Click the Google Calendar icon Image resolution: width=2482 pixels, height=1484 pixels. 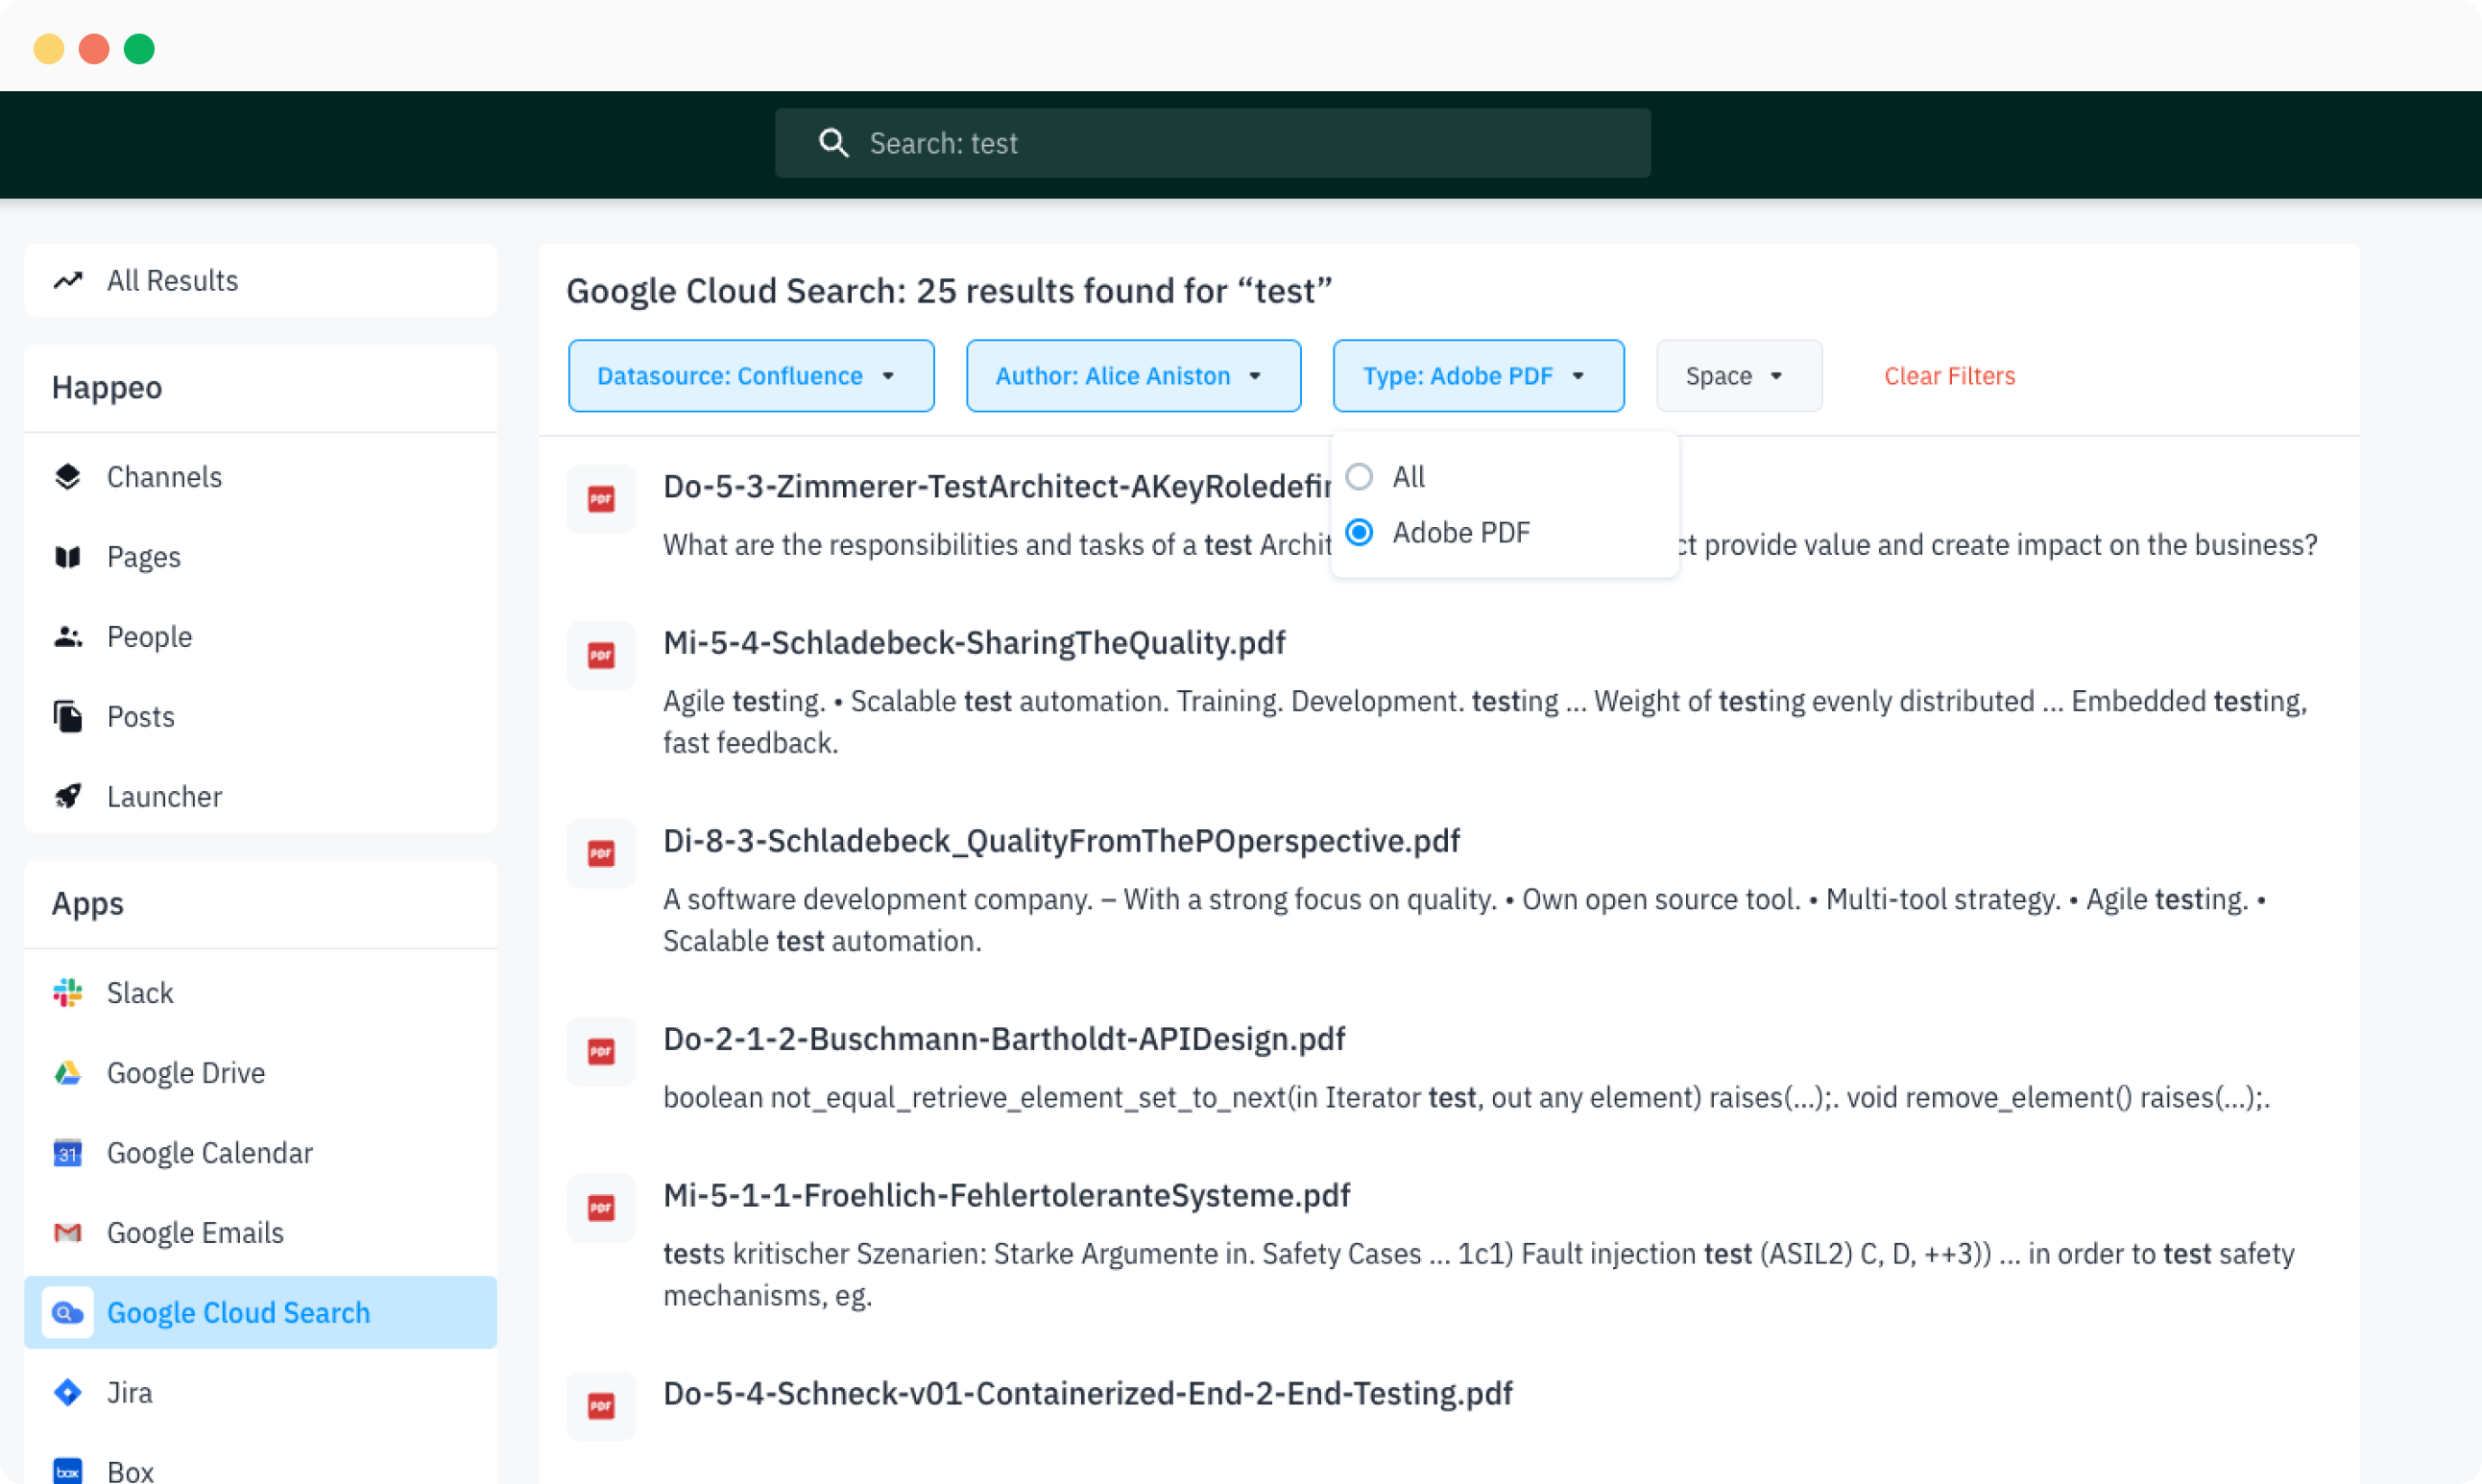click(x=68, y=1153)
